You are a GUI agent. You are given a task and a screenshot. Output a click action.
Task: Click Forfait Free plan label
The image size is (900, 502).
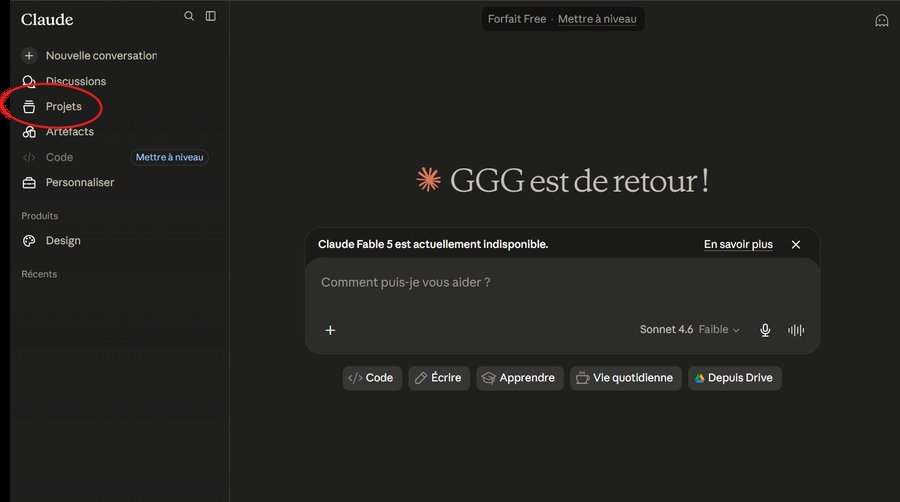click(x=517, y=19)
